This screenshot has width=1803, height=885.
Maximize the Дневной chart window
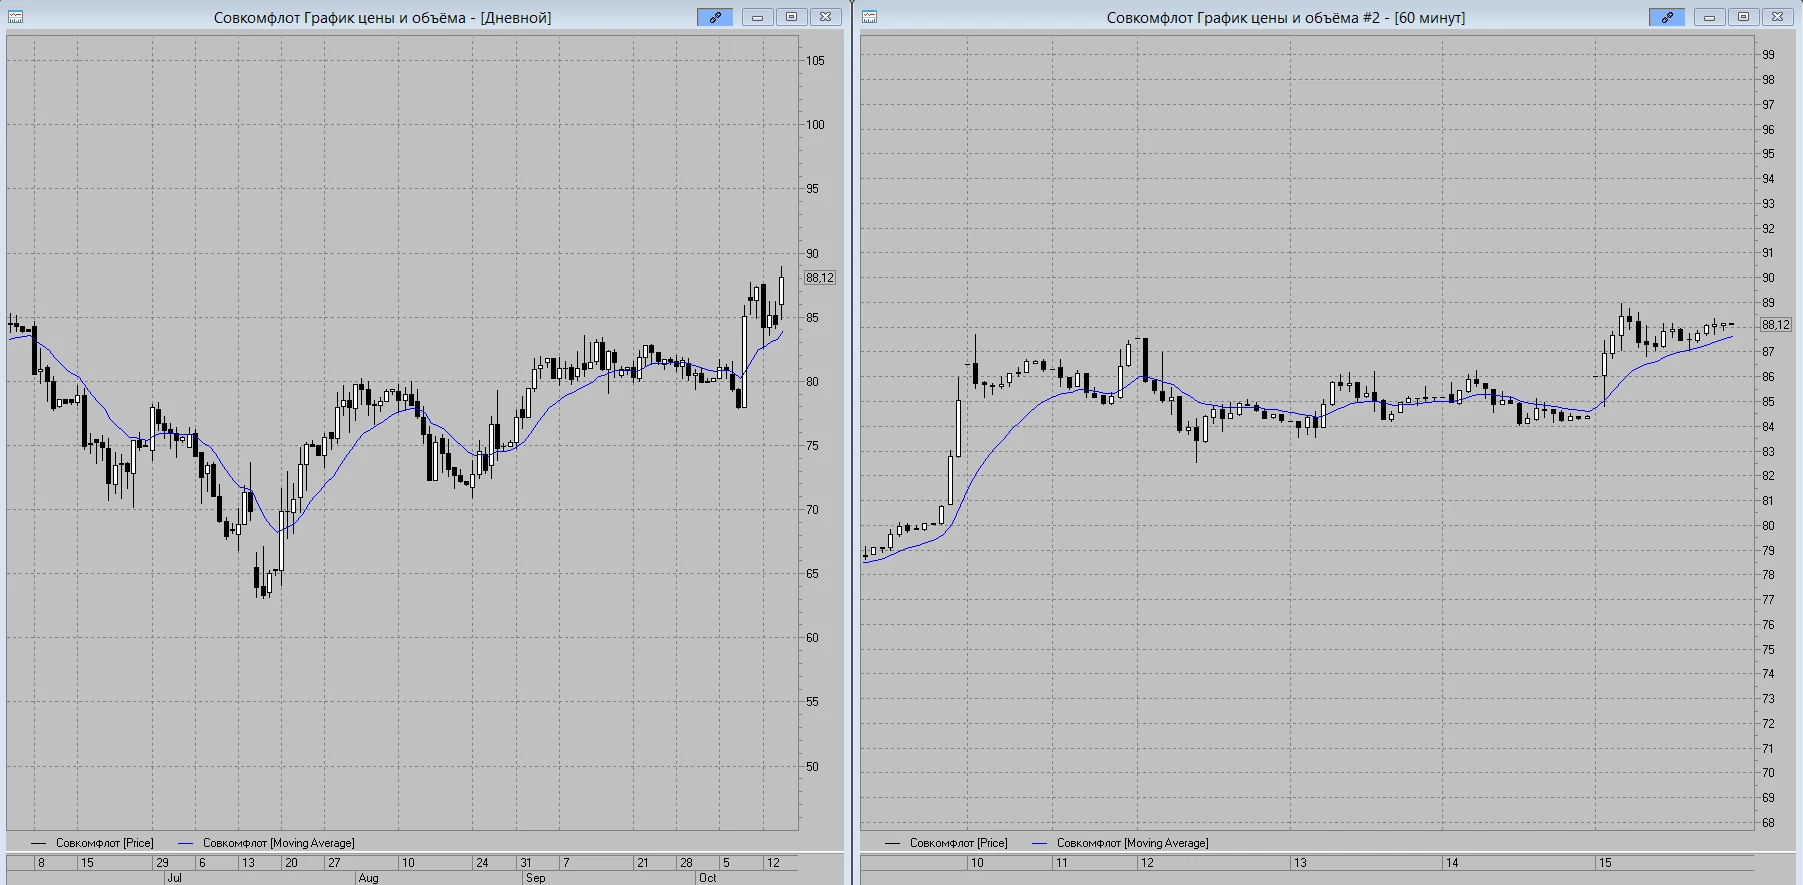[x=792, y=17]
